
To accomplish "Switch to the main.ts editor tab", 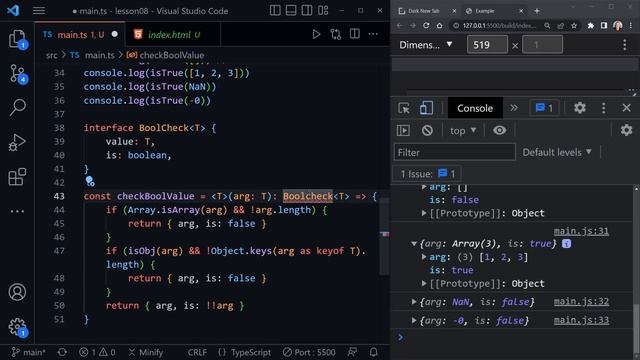I will [80, 35].
